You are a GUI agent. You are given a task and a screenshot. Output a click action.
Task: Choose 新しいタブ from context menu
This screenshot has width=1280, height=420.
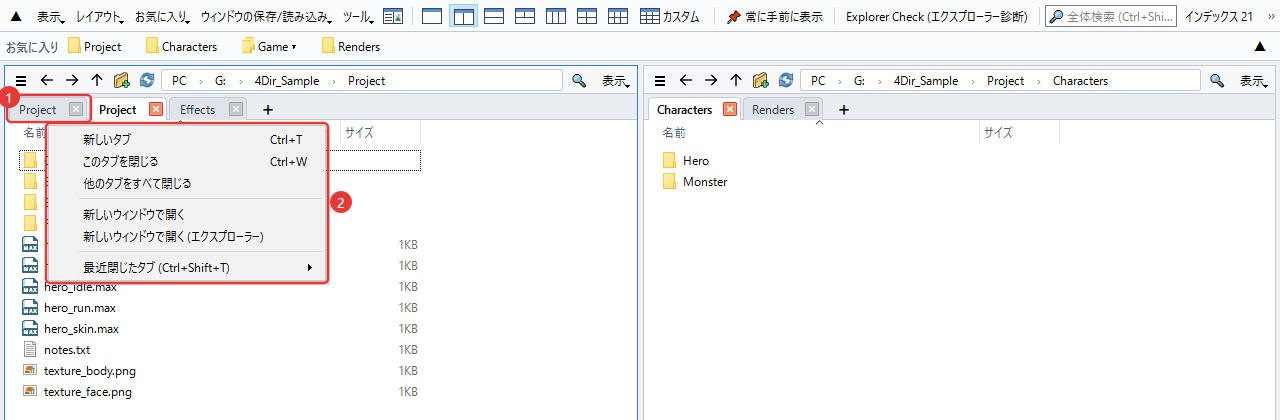pyautogui.click(x=186, y=140)
